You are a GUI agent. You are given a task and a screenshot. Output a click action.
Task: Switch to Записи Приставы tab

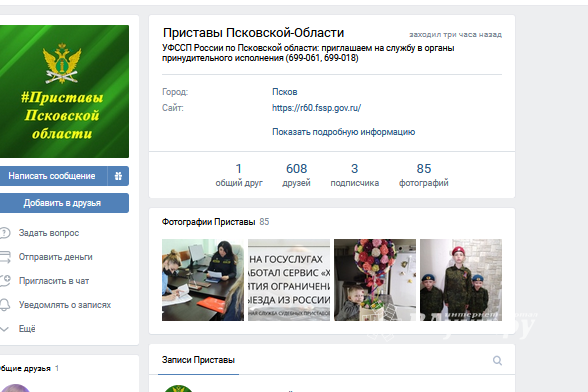pyautogui.click(x=198, y=360)
